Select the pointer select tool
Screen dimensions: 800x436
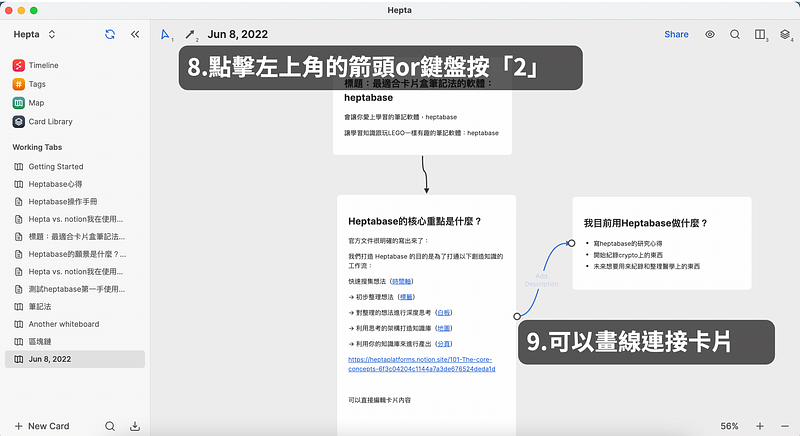(165, 34)
